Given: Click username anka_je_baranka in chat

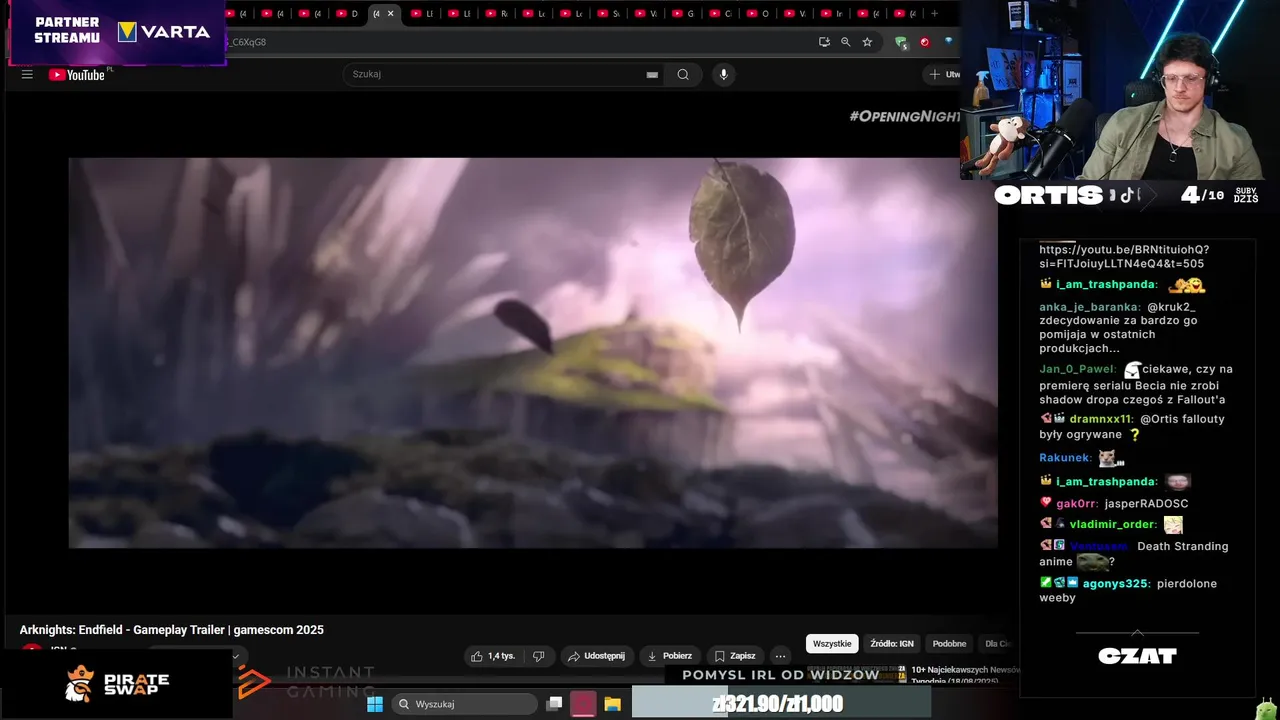Looking at the screenshot, I should 1089,307.
